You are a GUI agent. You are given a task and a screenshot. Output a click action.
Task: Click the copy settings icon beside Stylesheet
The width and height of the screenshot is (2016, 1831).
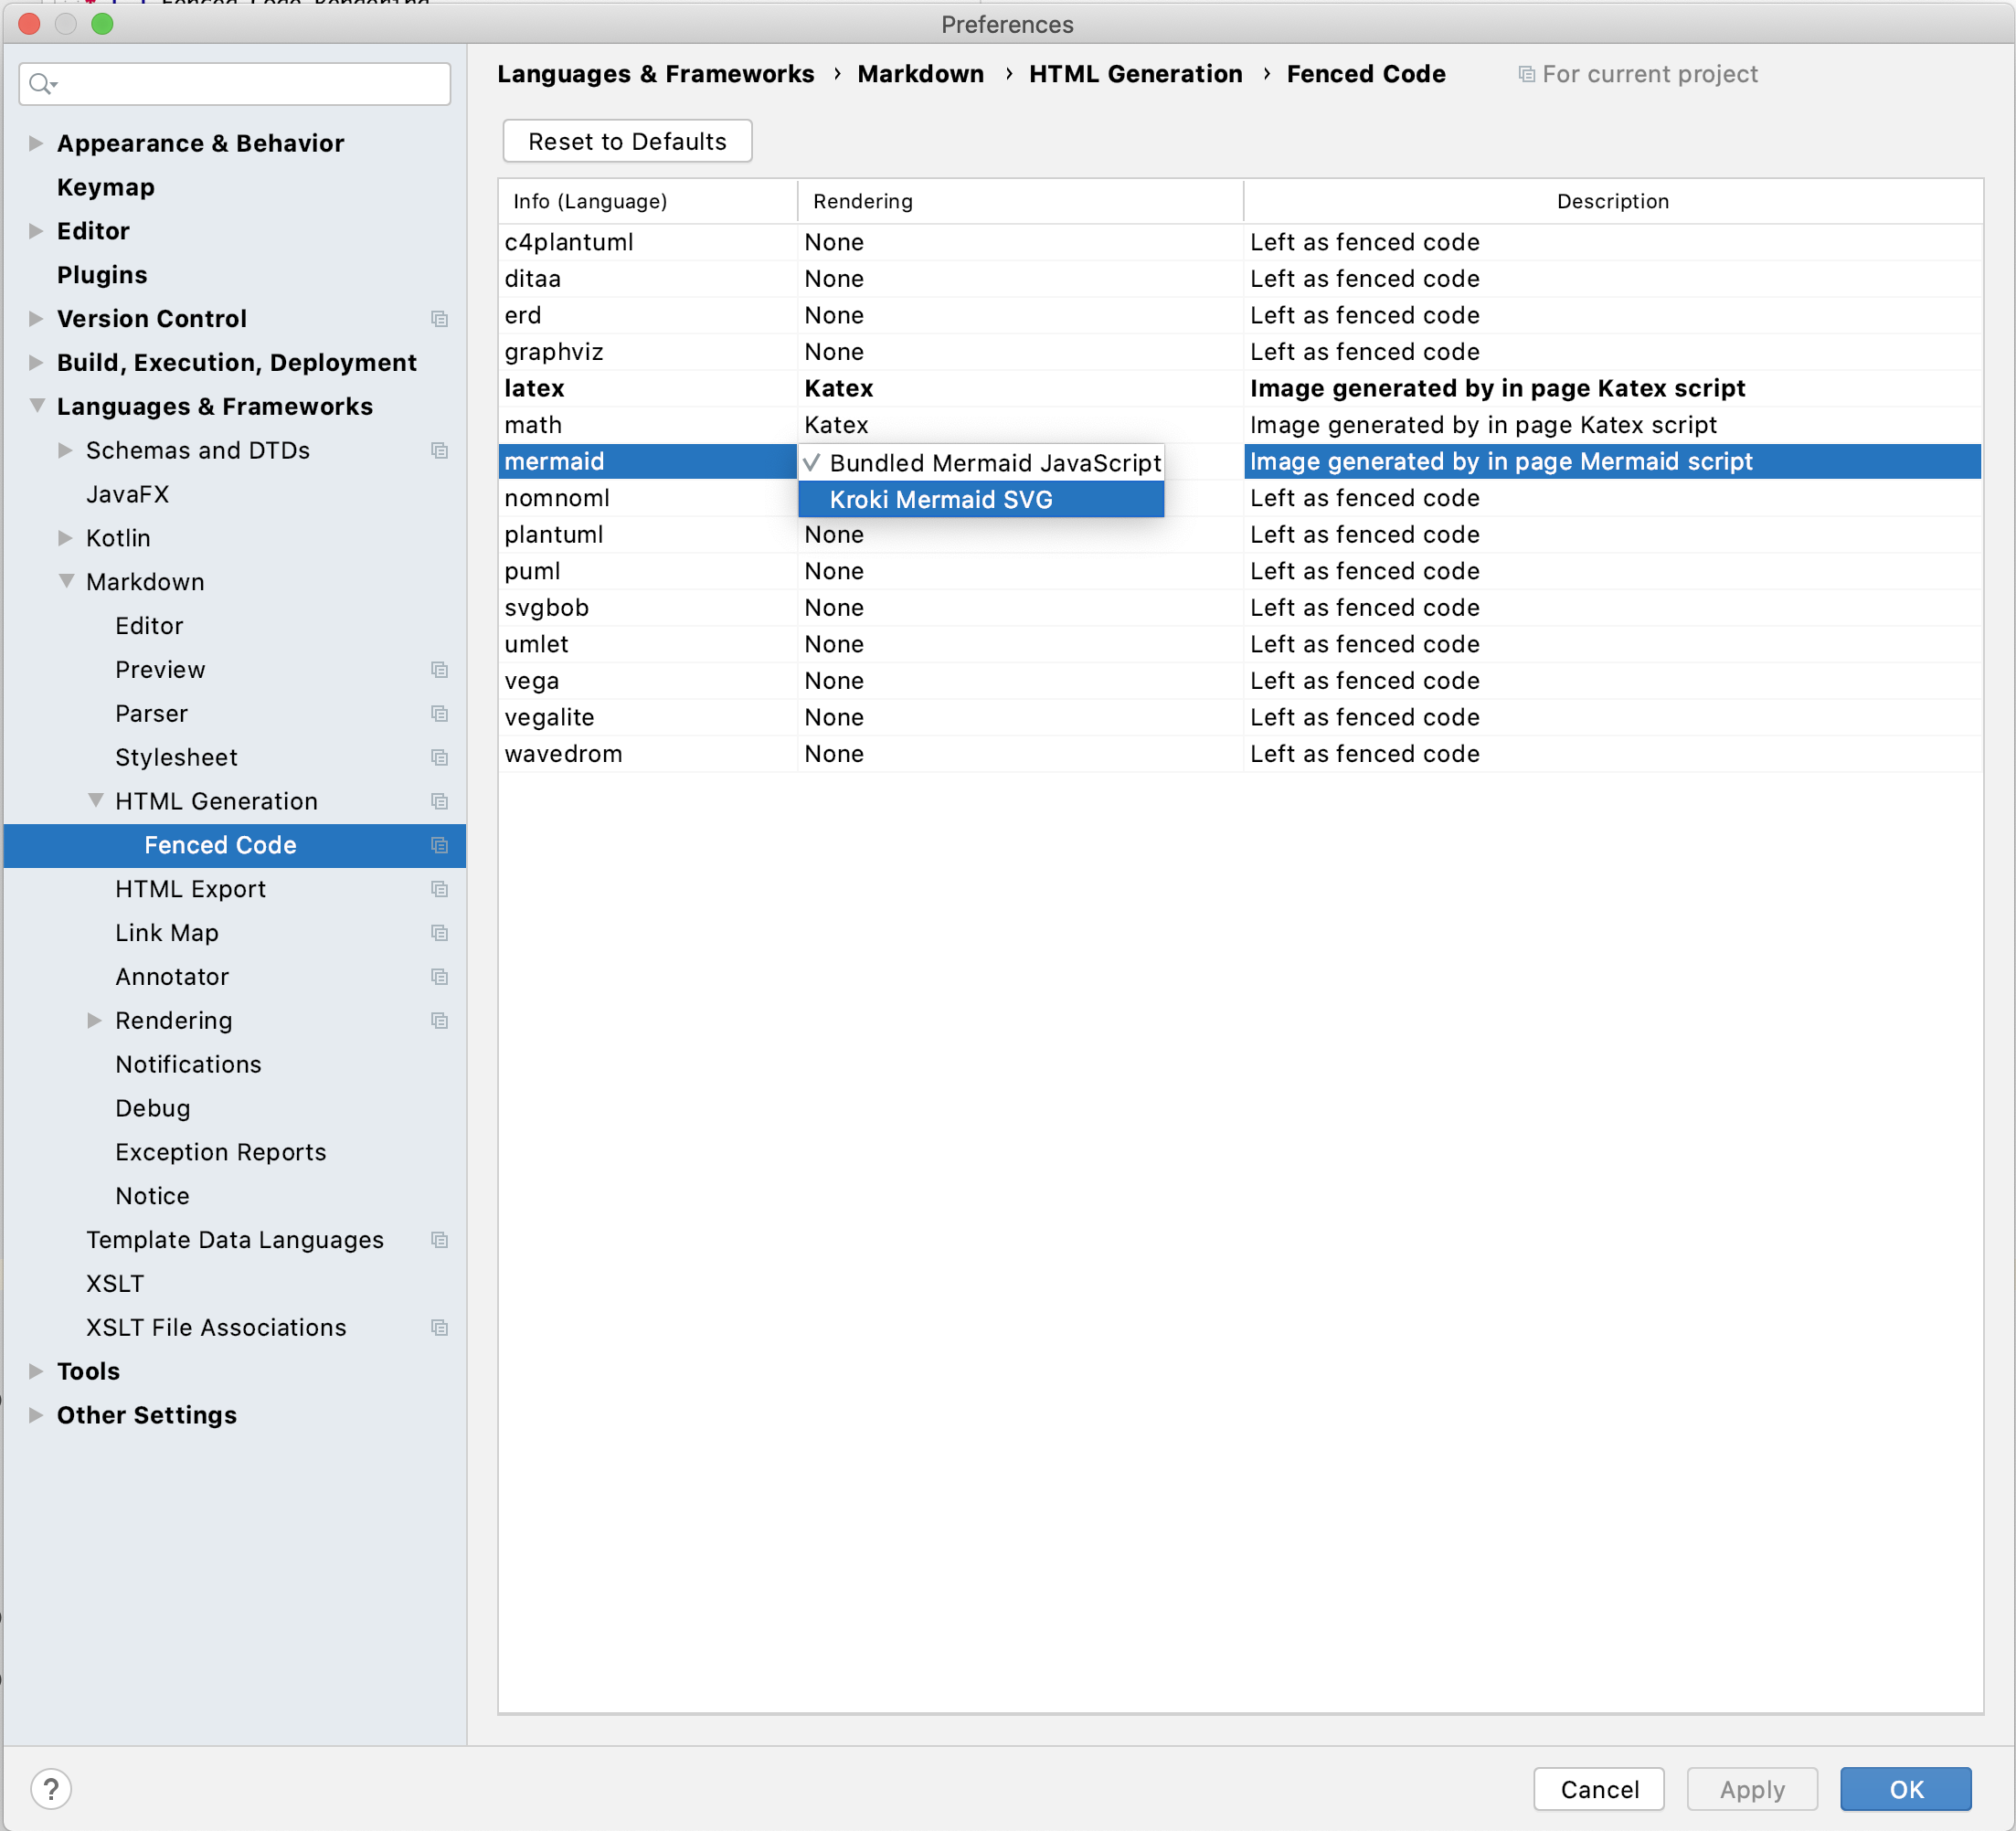[x=440, y=757]
